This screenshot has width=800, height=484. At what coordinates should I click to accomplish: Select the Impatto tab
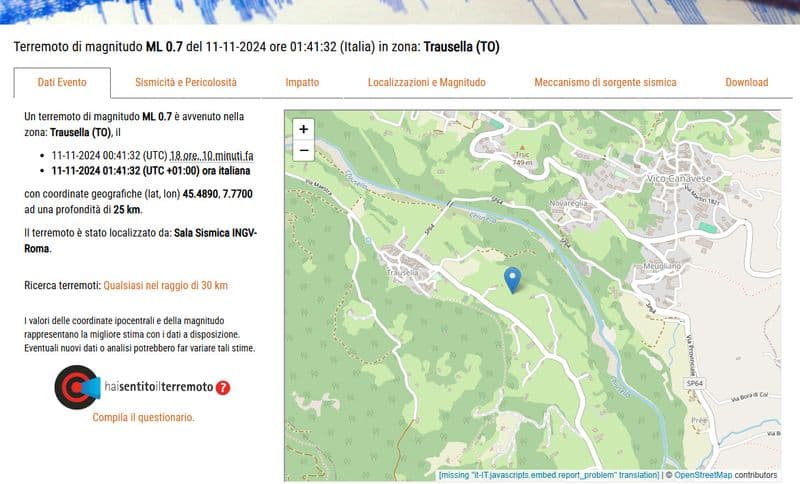(x=302, y=82)
